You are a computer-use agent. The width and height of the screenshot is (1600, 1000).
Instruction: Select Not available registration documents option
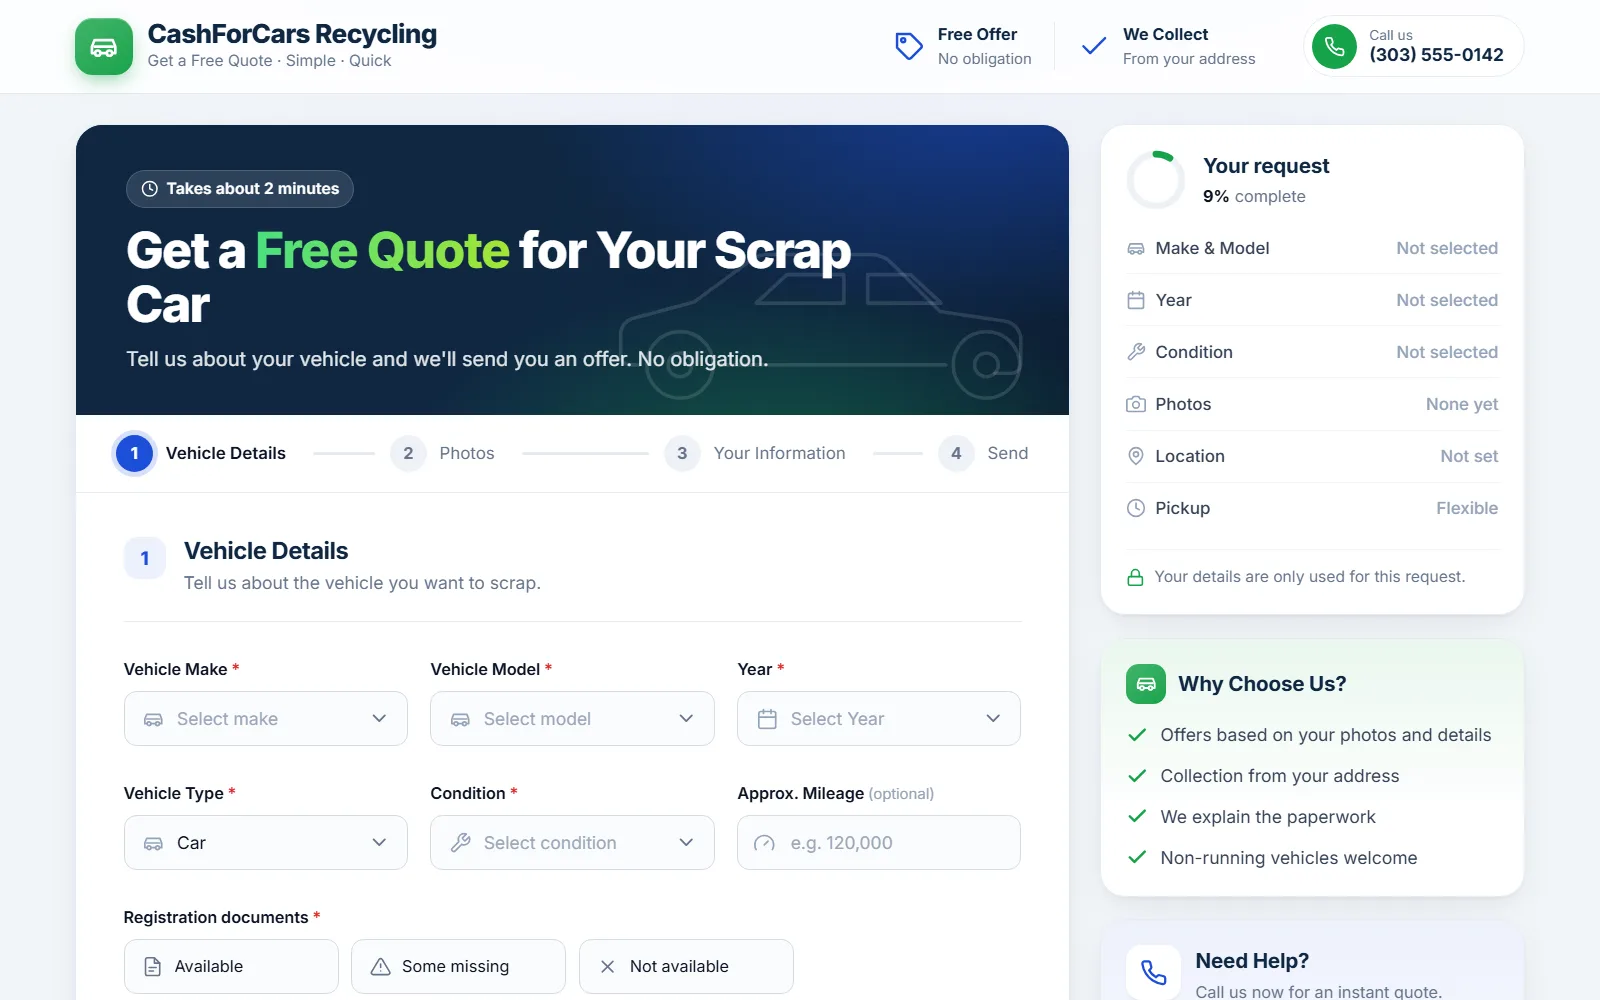point(686,966)
